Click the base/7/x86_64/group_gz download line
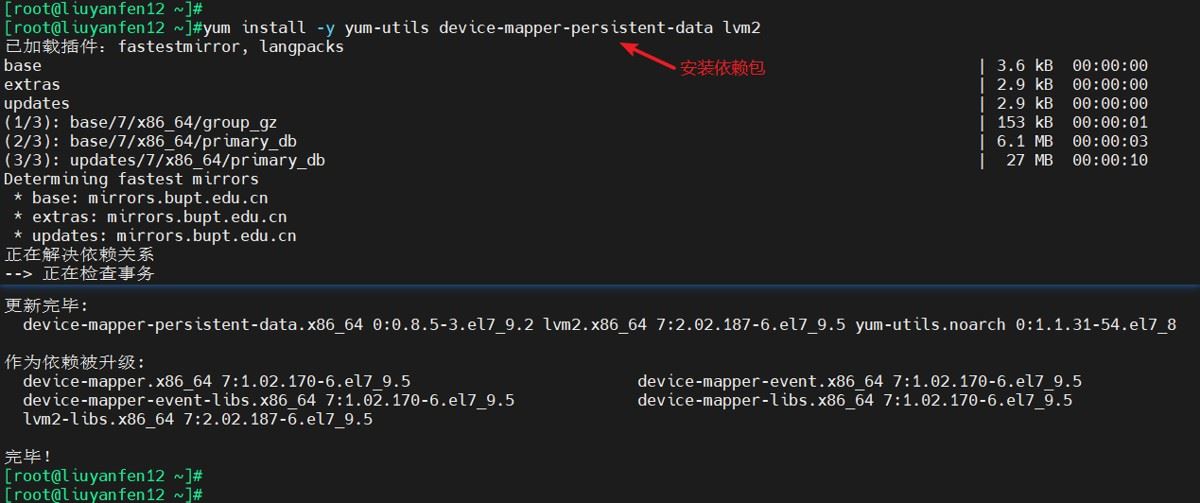The image size is (1200, 503). coord(140,122)
